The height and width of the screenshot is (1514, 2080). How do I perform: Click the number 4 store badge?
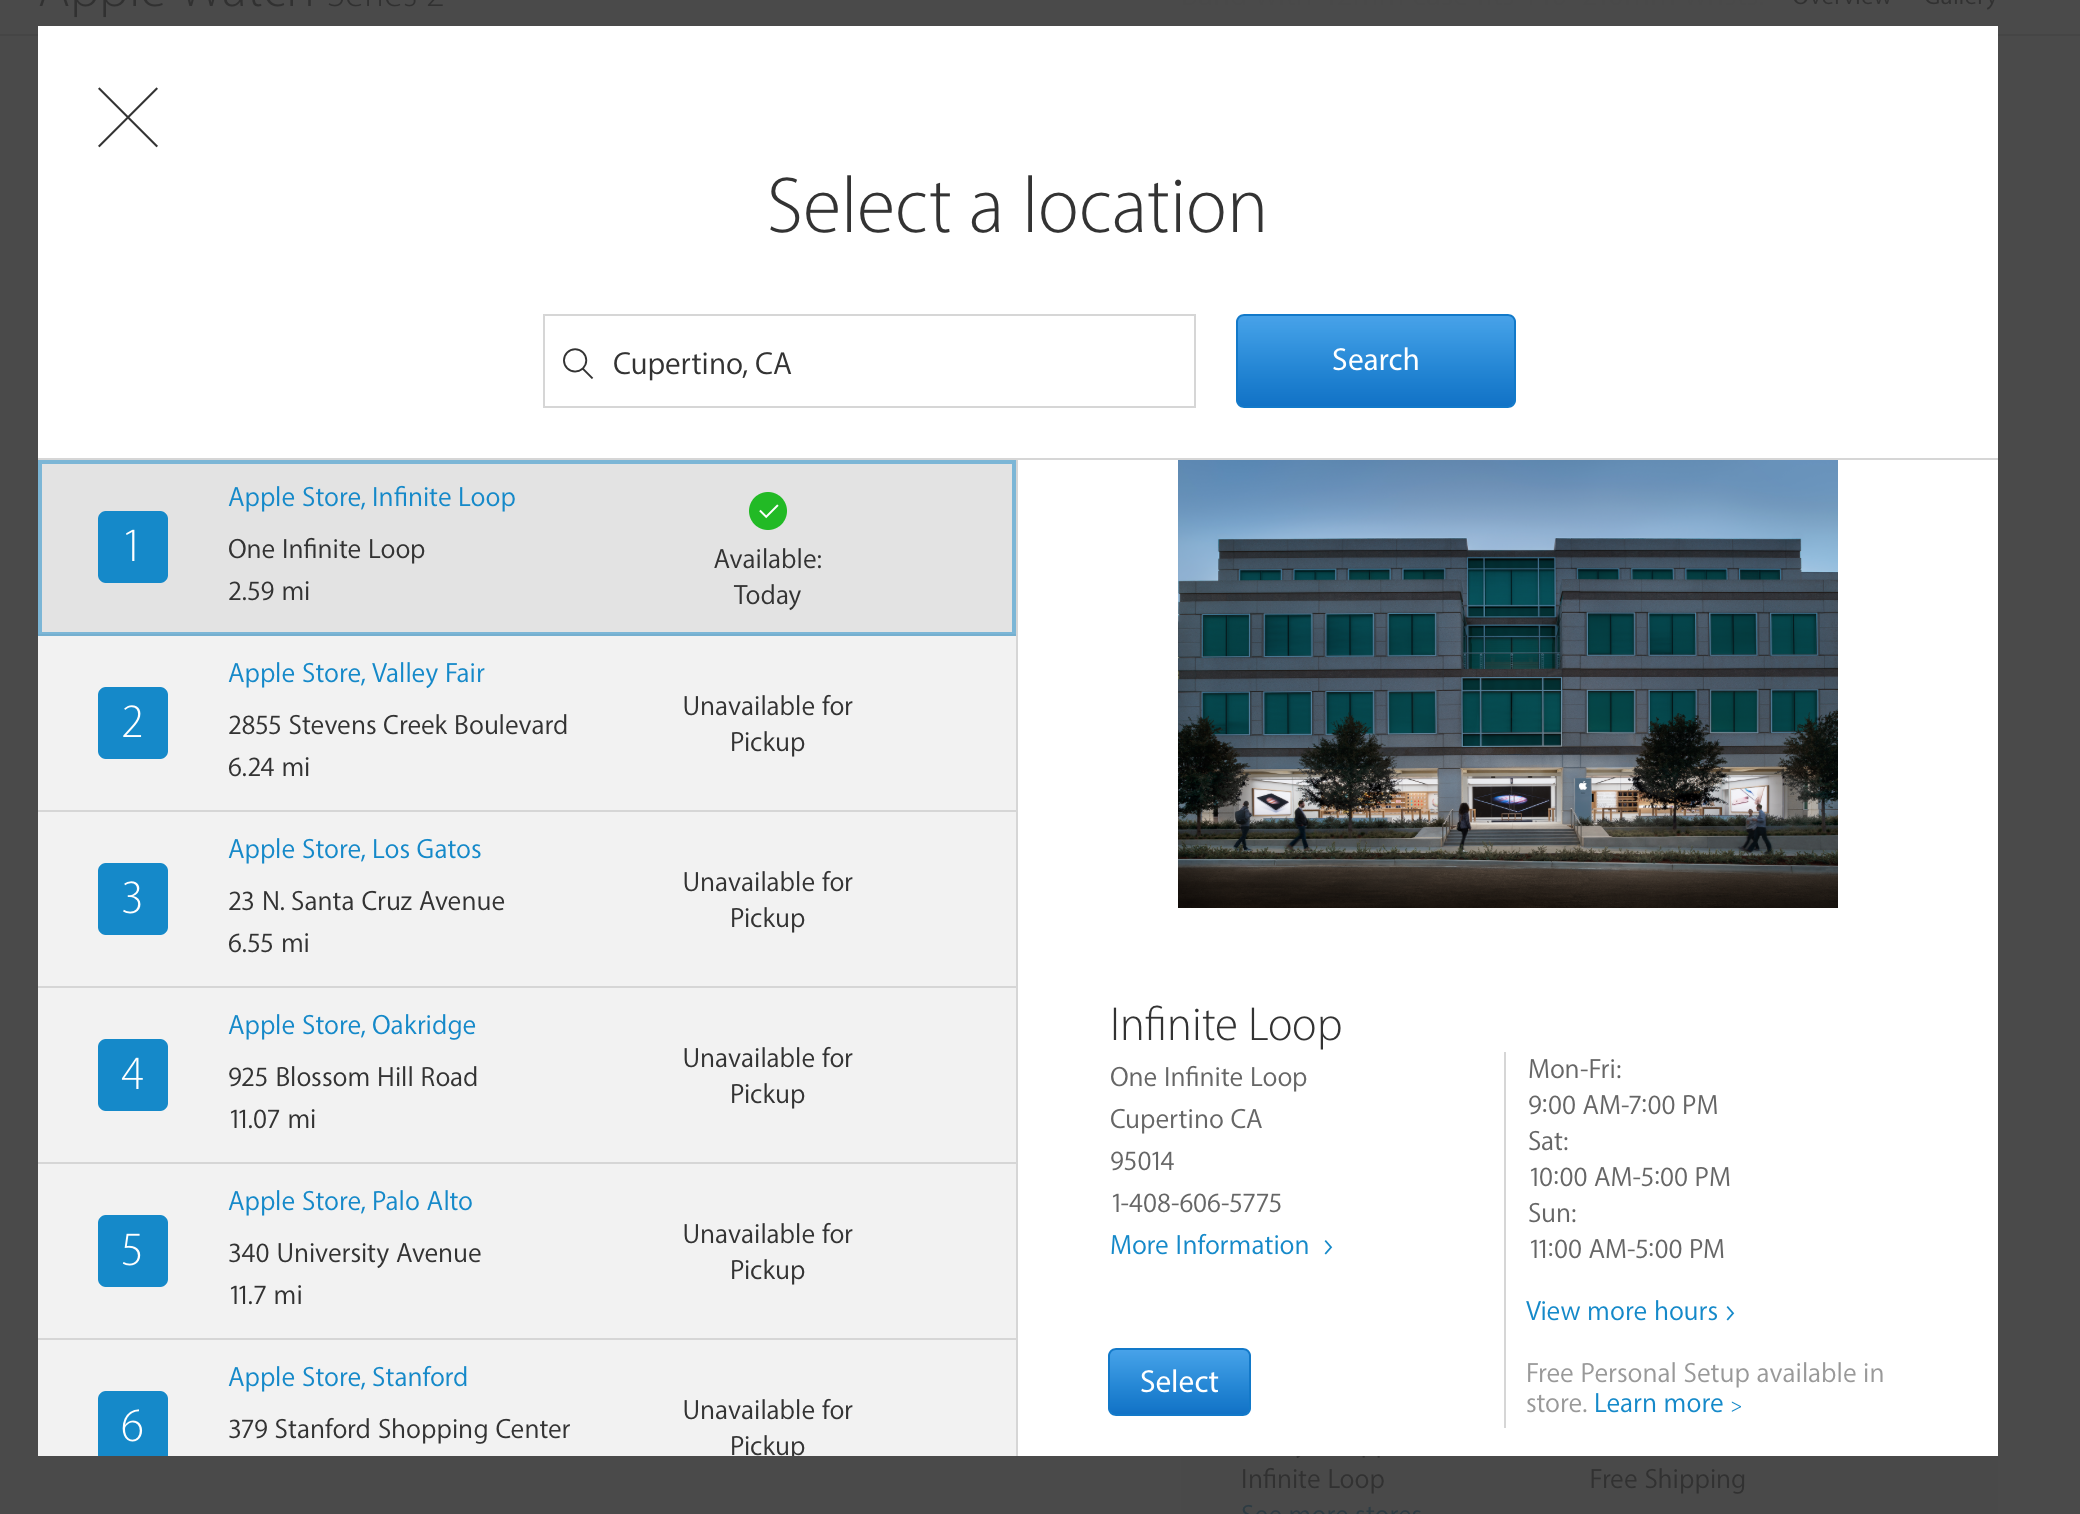tap(133, 1075)
